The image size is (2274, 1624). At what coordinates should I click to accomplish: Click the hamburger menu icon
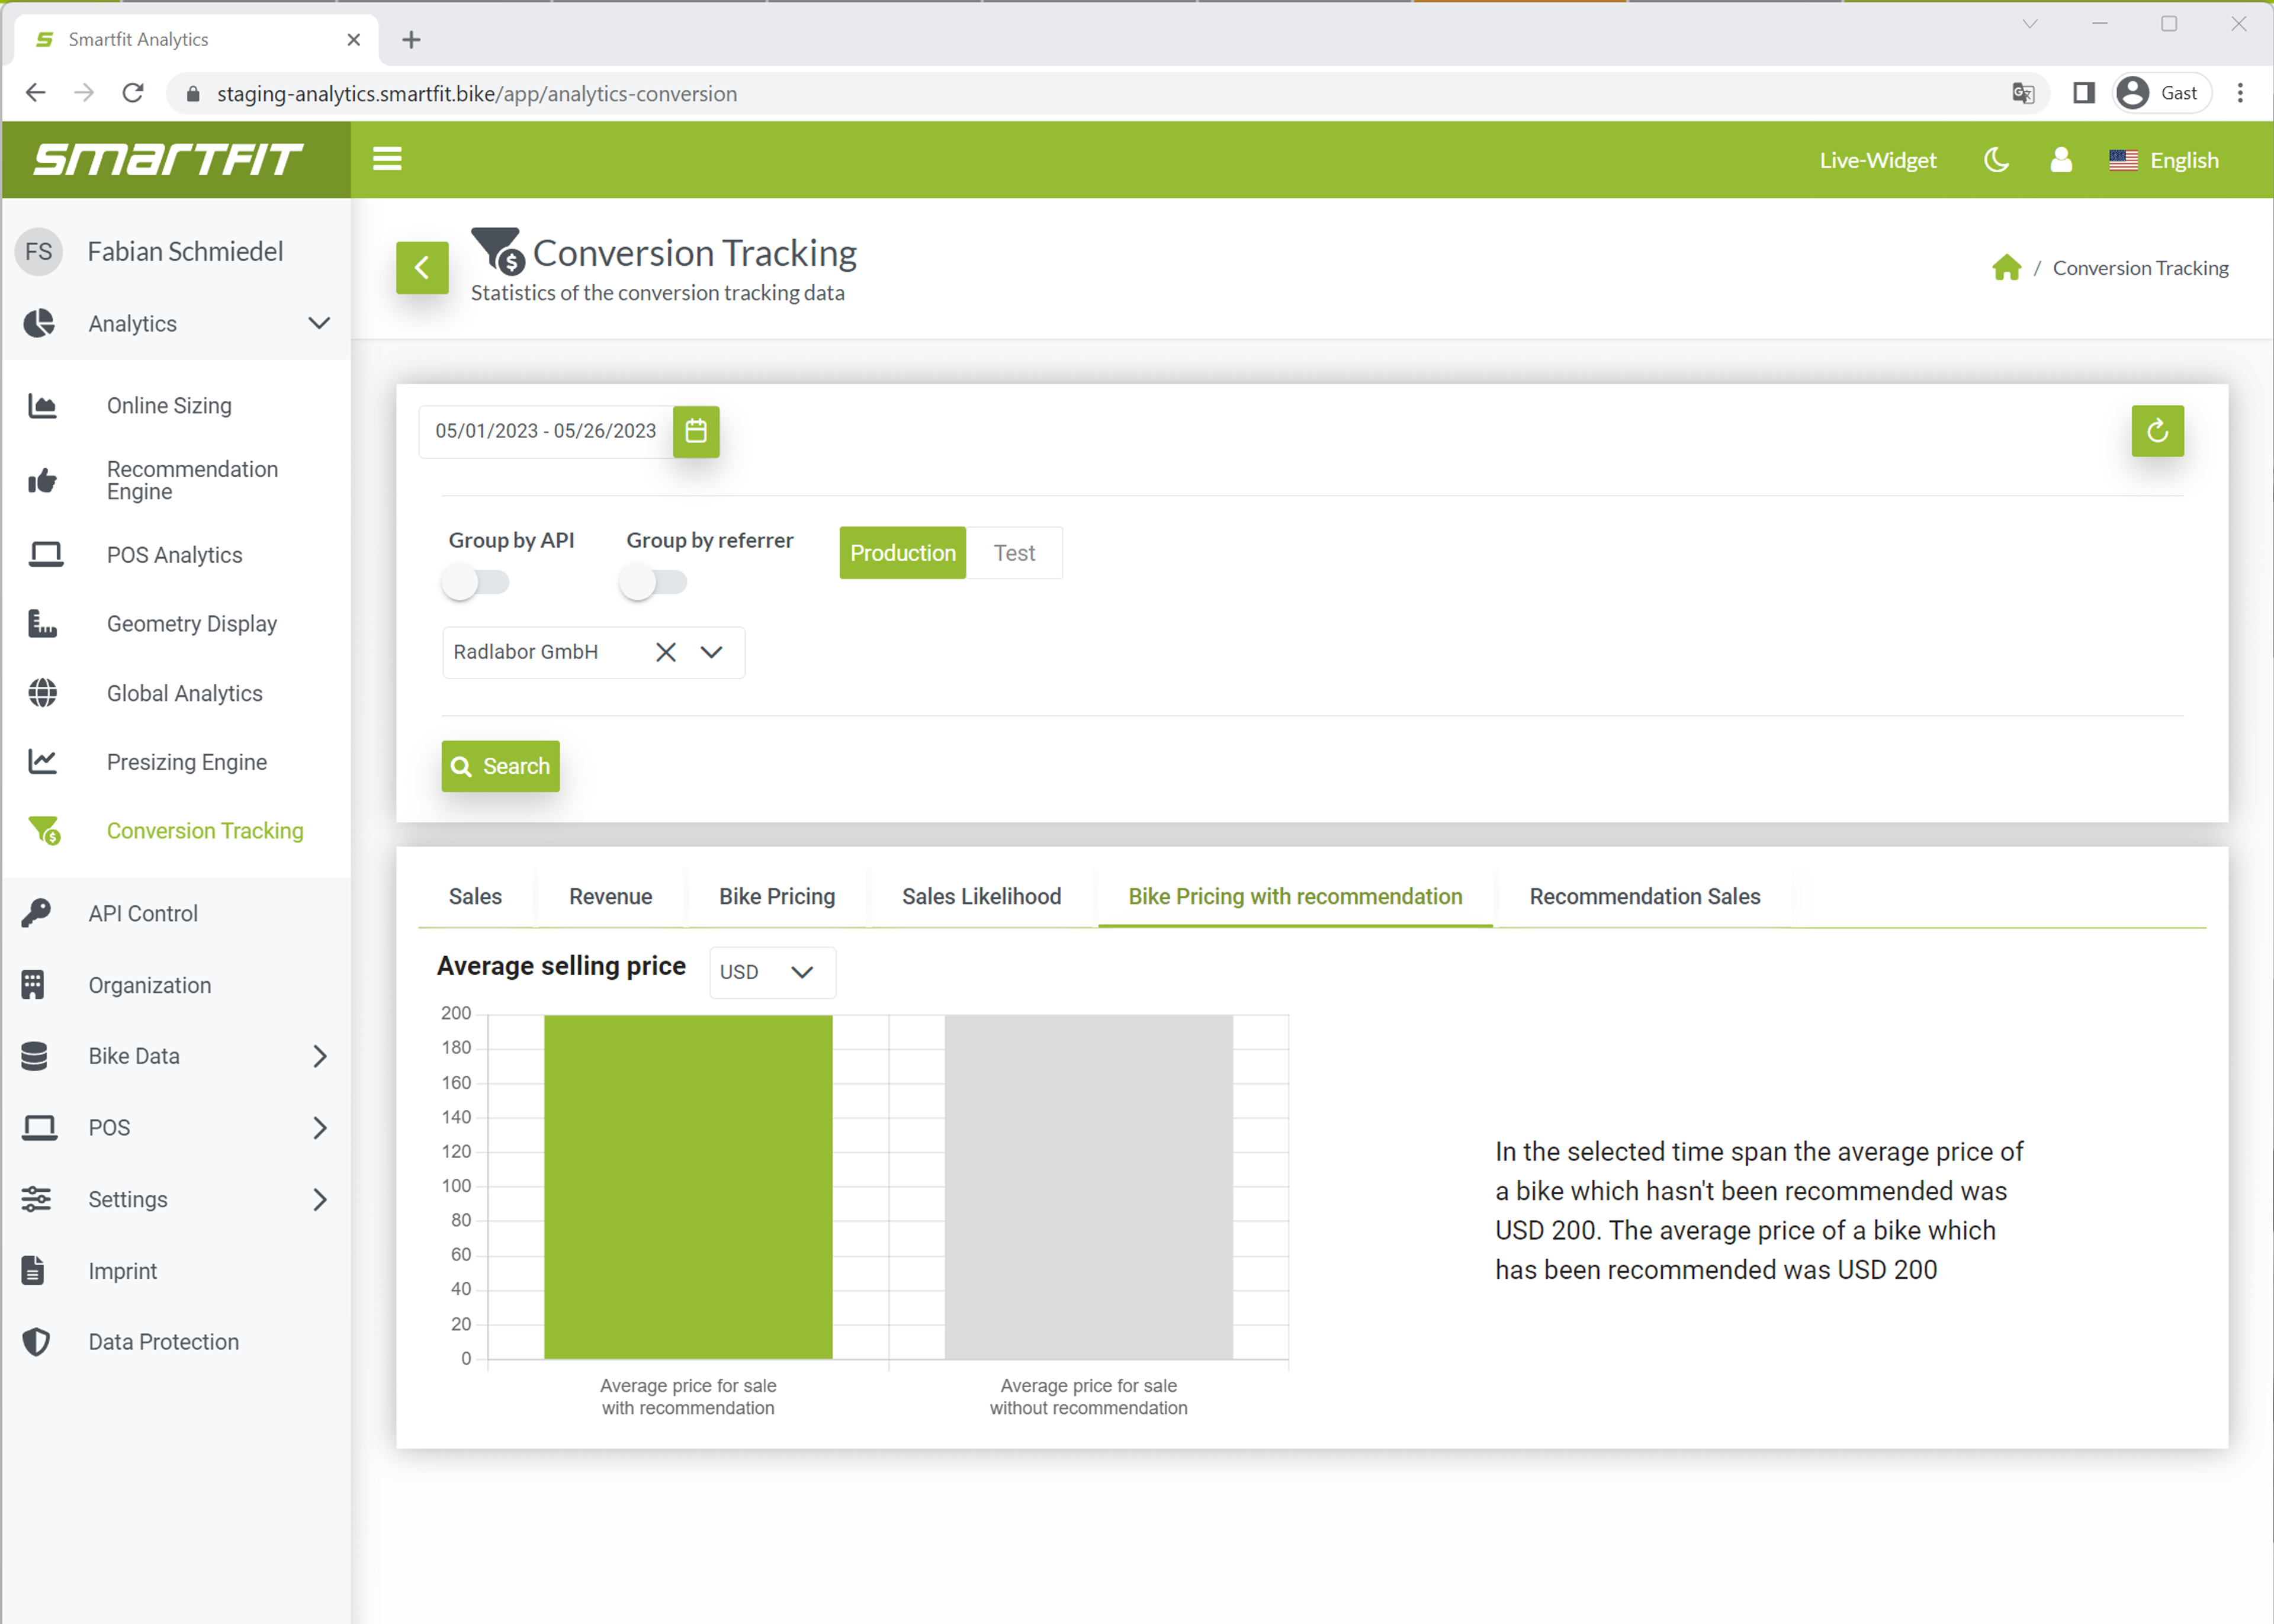387,159
